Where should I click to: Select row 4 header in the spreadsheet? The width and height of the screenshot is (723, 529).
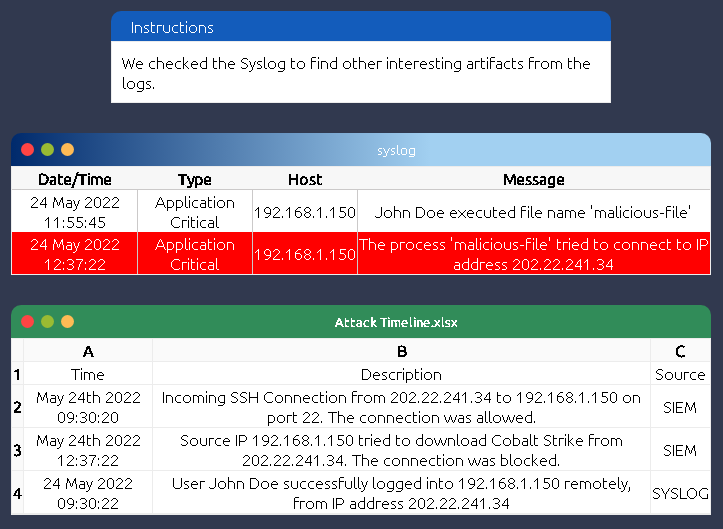point(17,493)
